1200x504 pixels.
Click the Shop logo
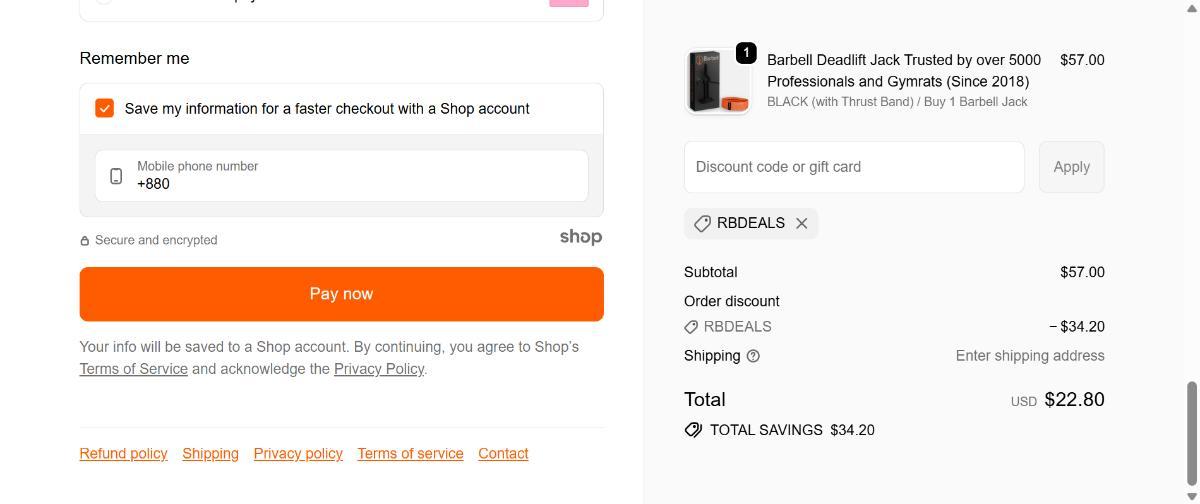(580, 237)
